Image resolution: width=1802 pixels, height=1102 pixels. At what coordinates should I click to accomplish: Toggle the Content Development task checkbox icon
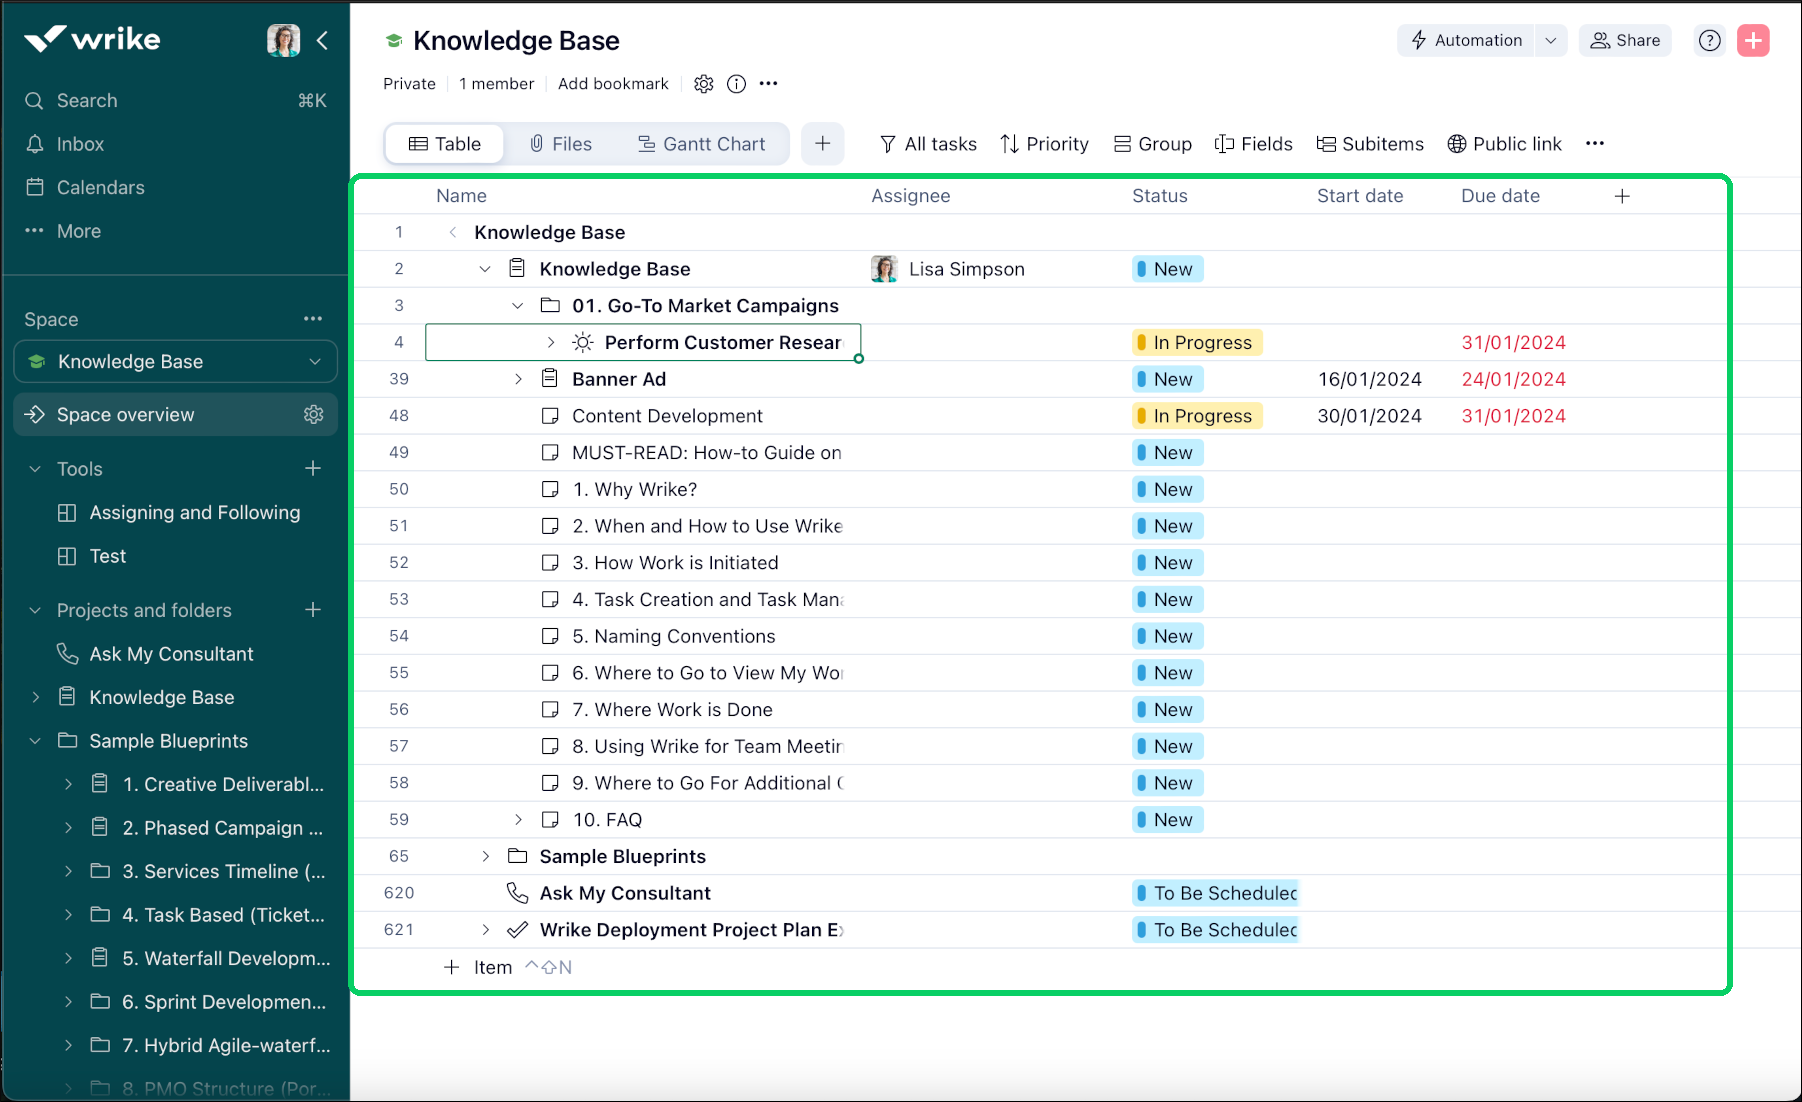click(550, 416)
